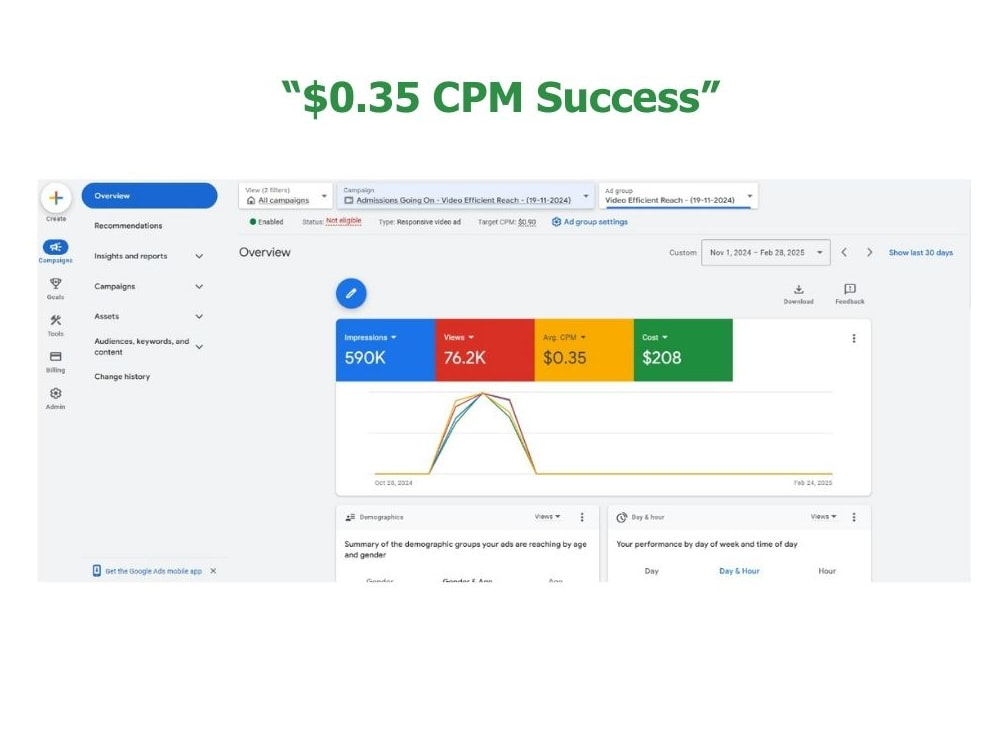Screen dimensions: 1000x750
Task: Open Demographics card three-dot menu
Action: pos(582,517)
